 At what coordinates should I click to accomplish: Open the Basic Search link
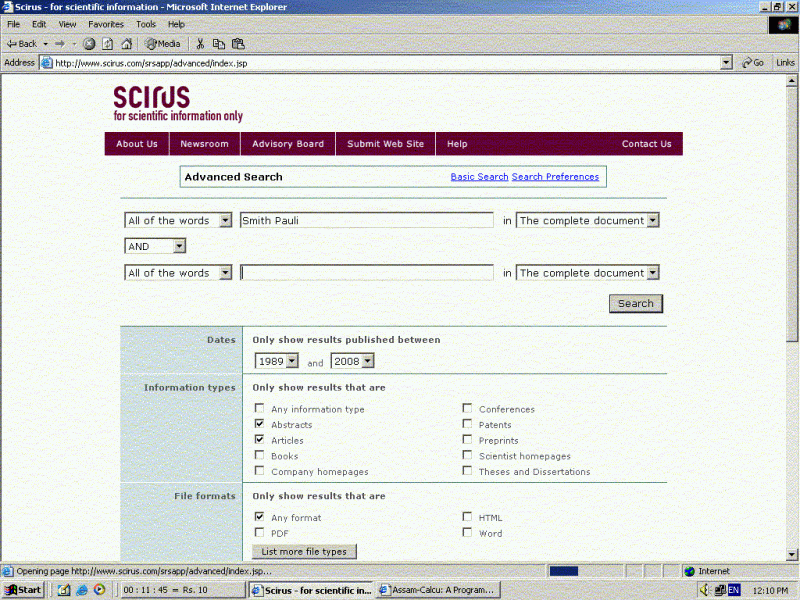coord(479,177)
